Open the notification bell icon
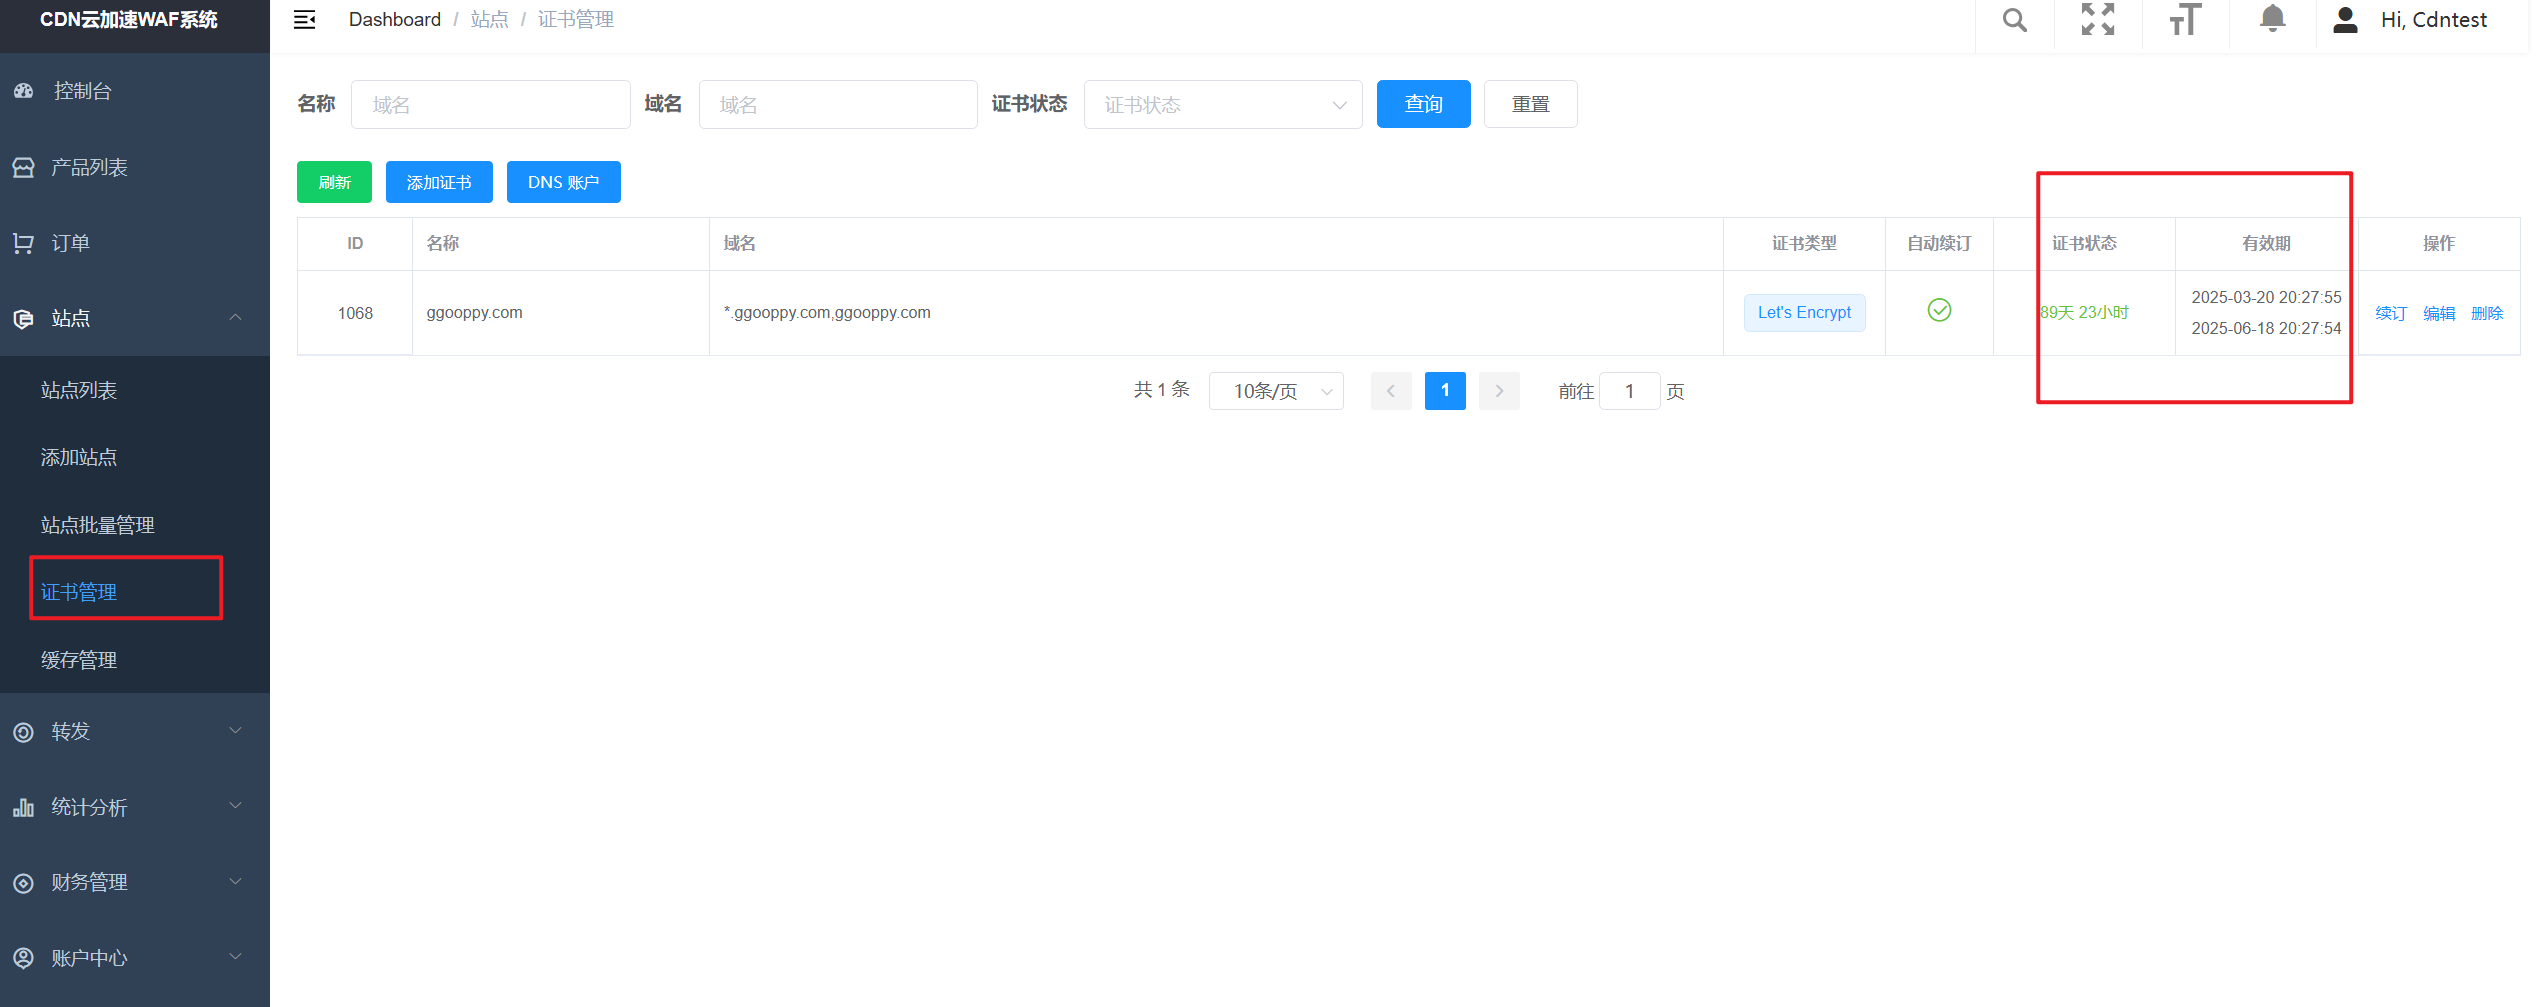Screen dimensions: 2547x1007 point(2272,19)
